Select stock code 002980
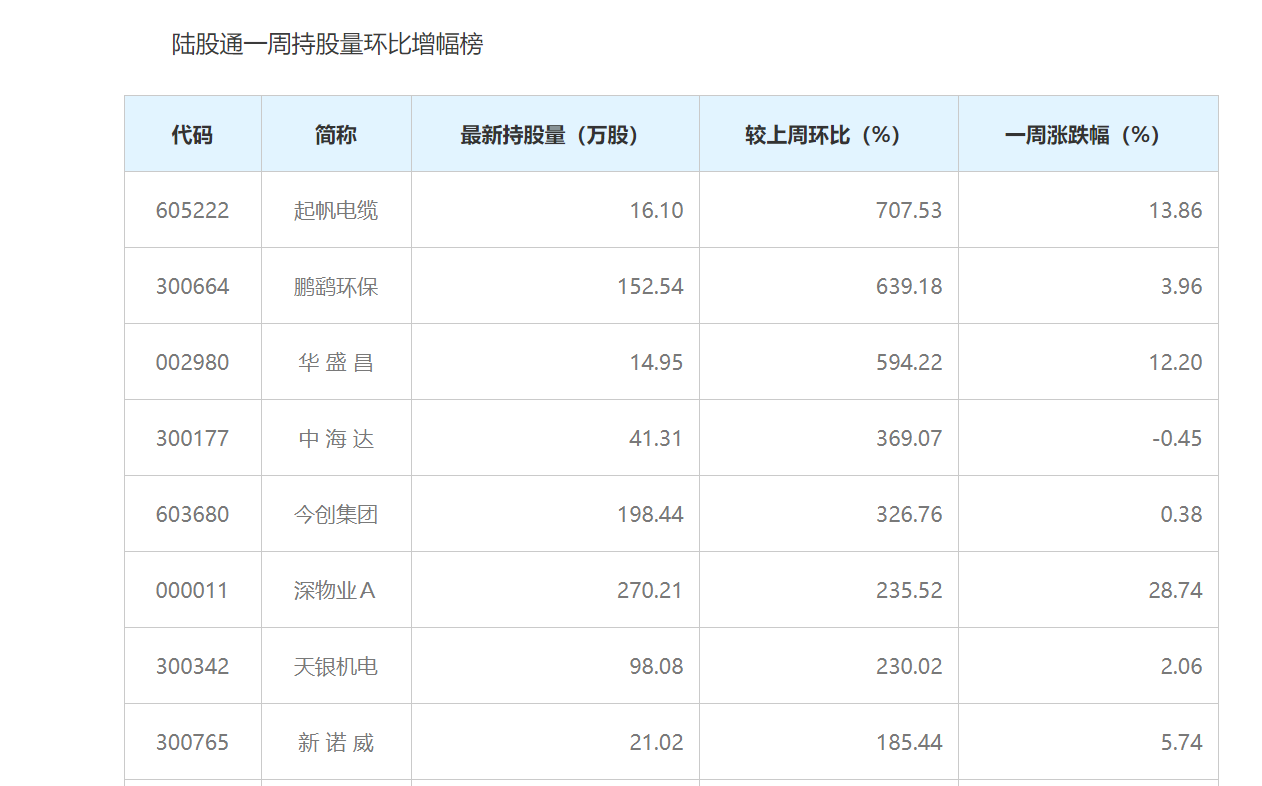Image resolution: width=1262 pixels, height=786 pixels. tap(192, 363)
